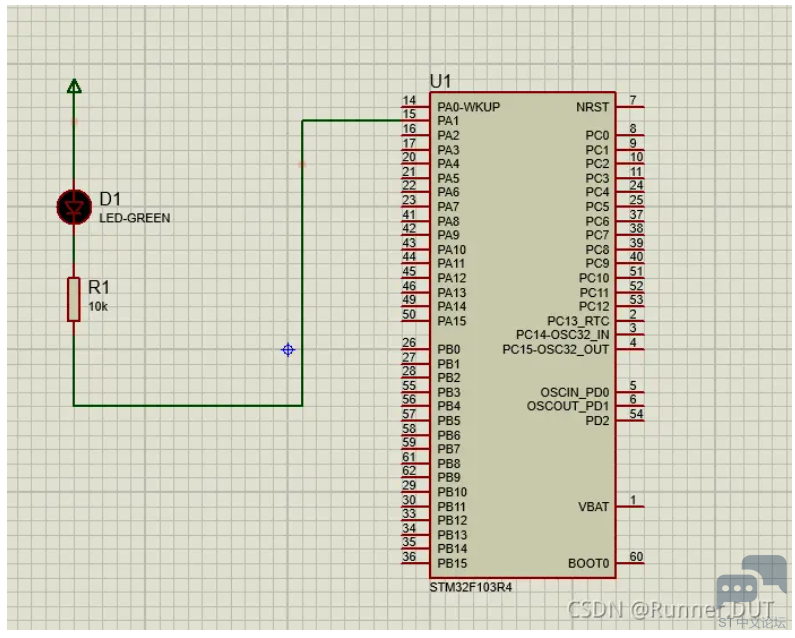Click the PB3 pin label
This screenshot has width=795, height=638.
click(449, 393)
